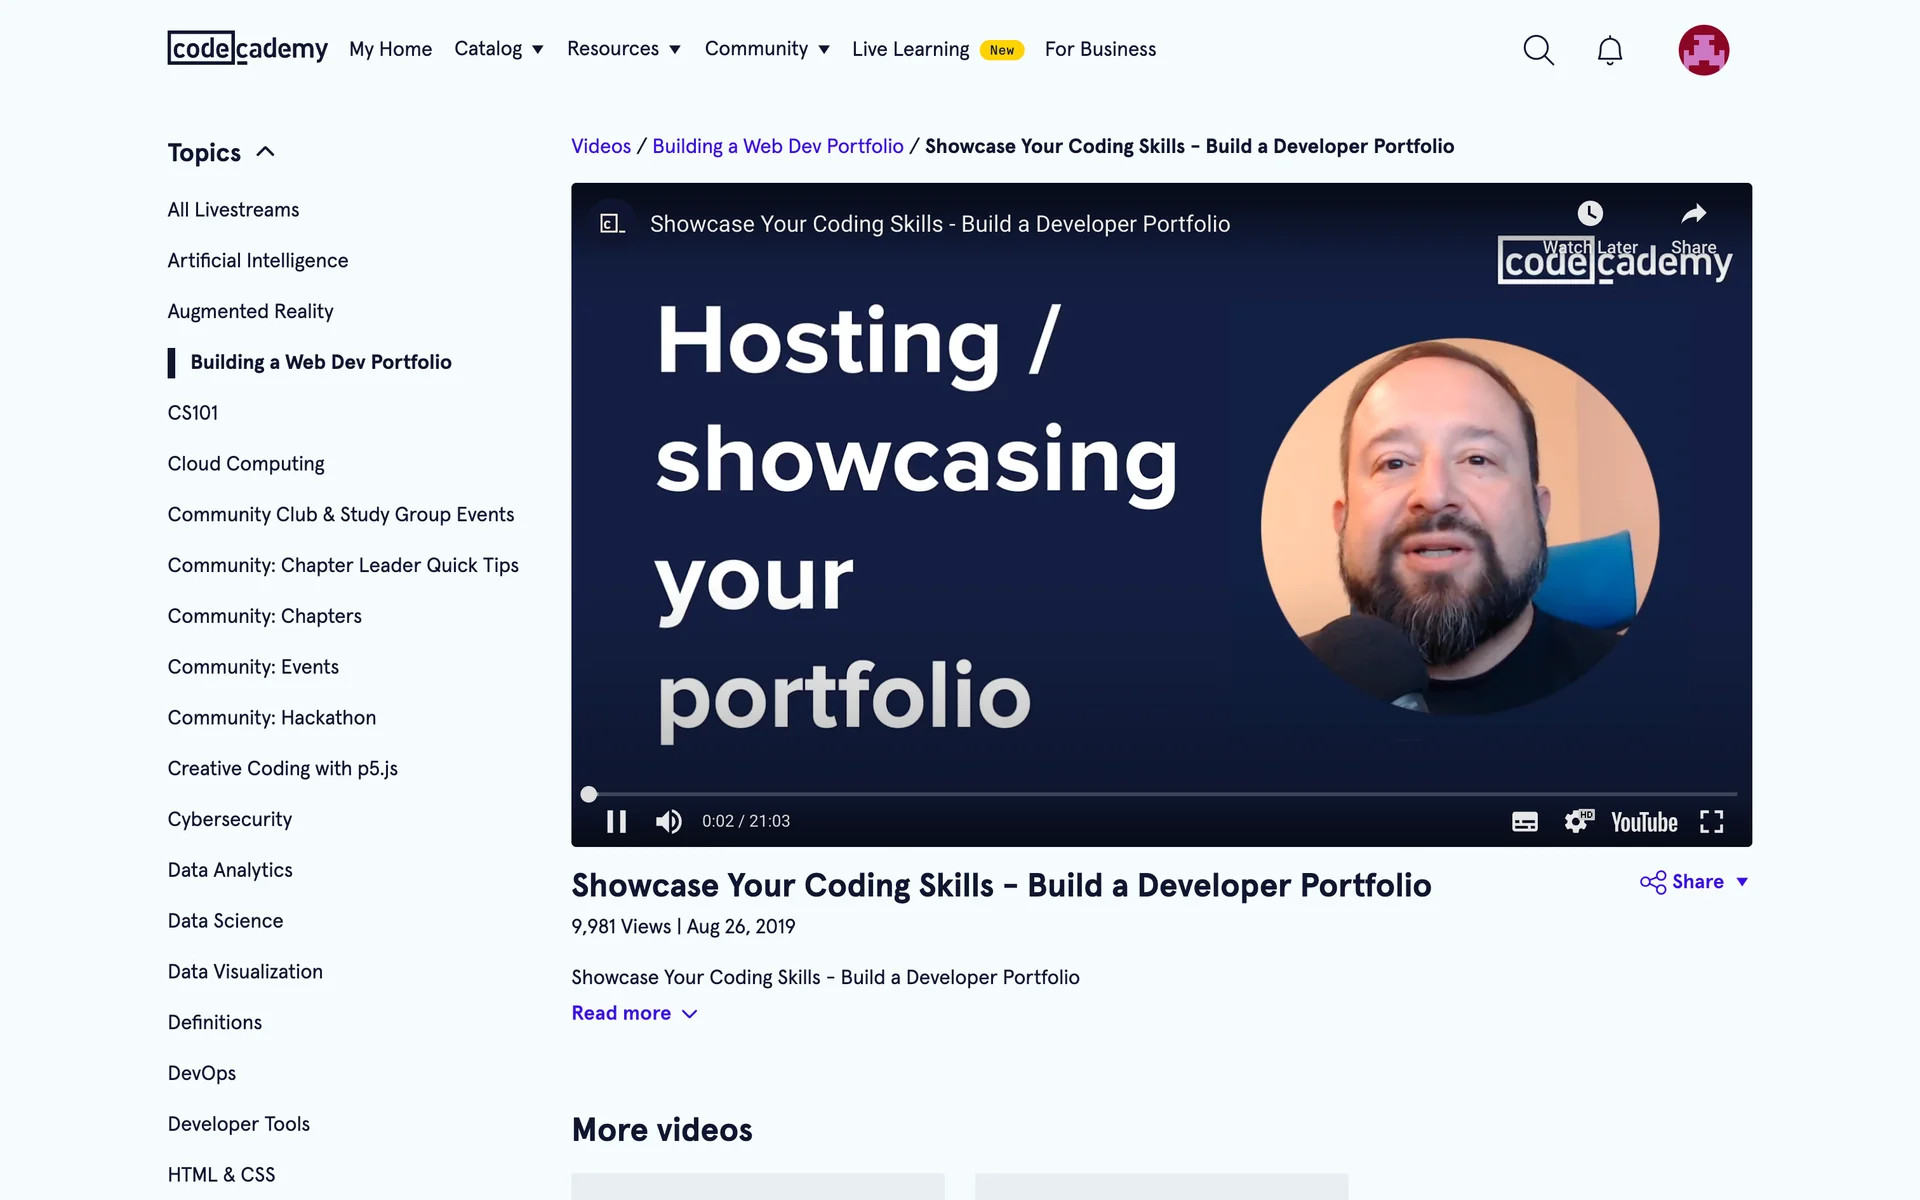Select Cloud Computing topic

246,464
